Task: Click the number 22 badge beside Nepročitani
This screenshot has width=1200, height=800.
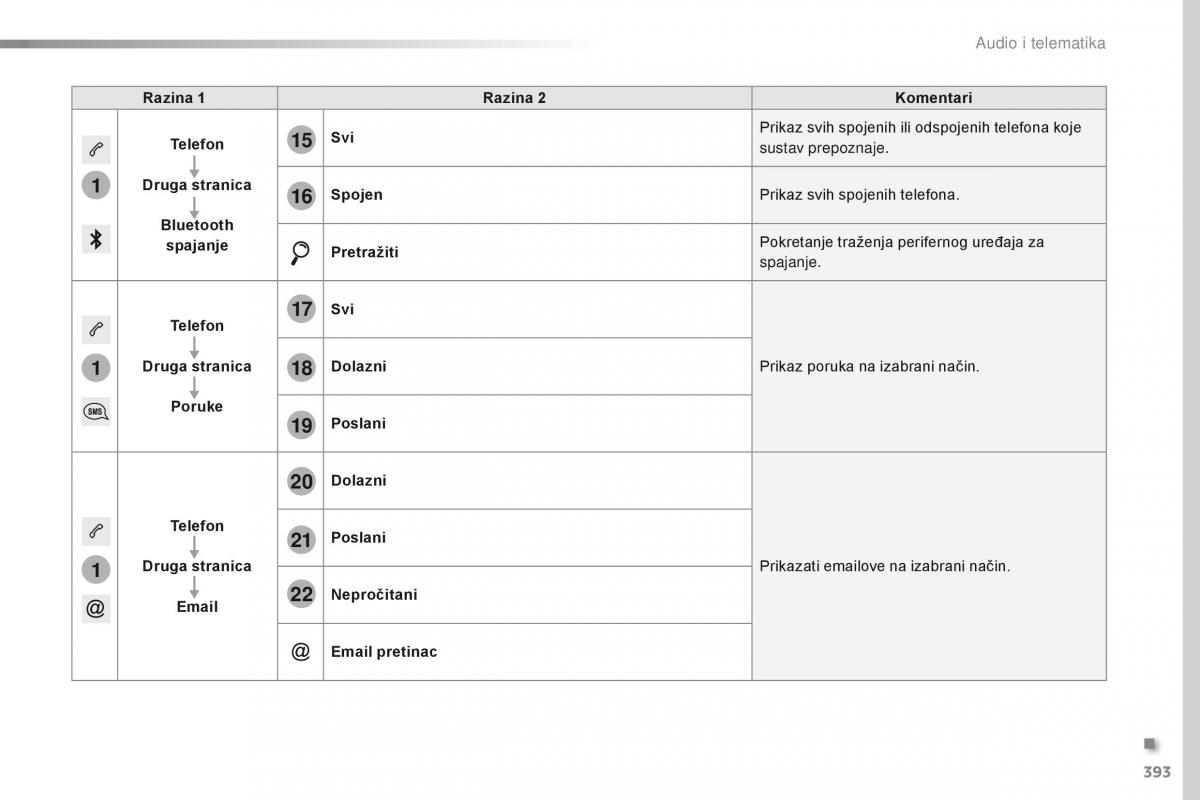Action: click(301, 595)
